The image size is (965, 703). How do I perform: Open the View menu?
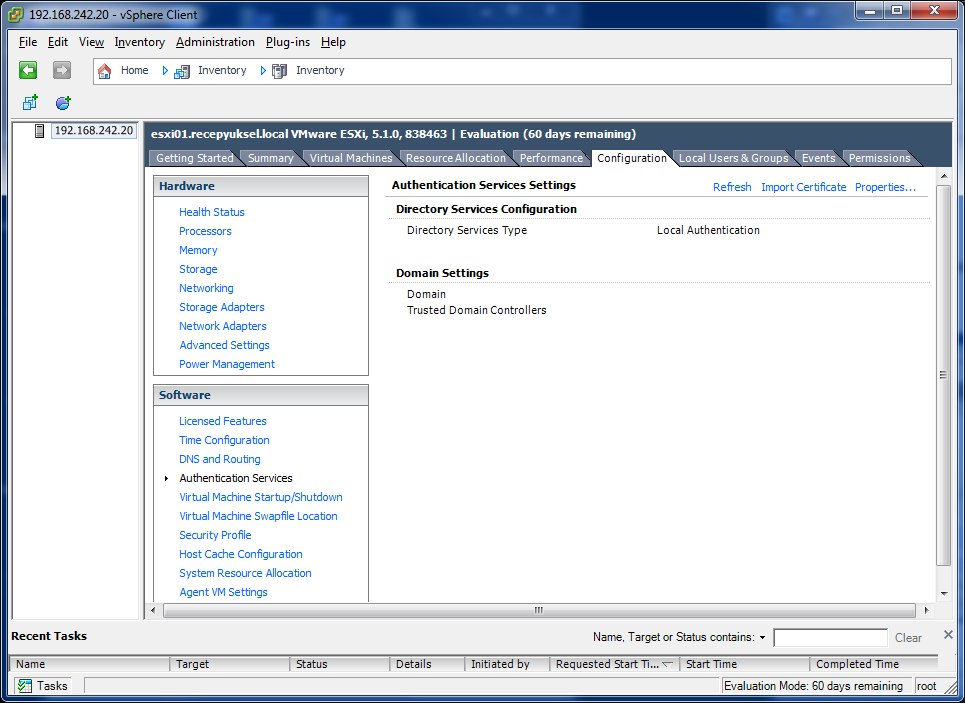91,42
